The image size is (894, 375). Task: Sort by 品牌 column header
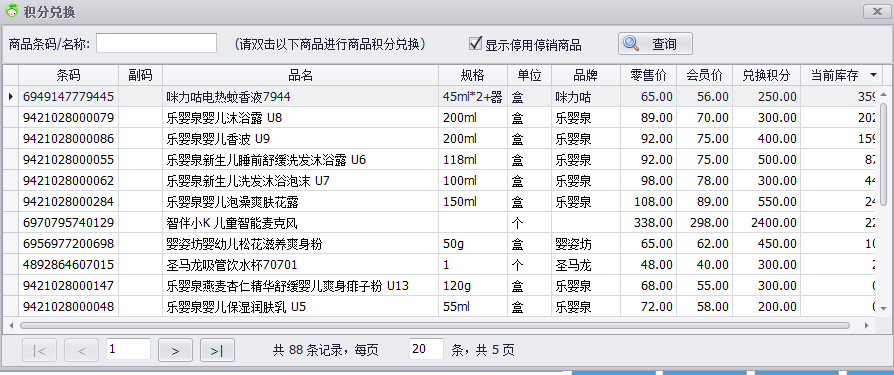586,75
